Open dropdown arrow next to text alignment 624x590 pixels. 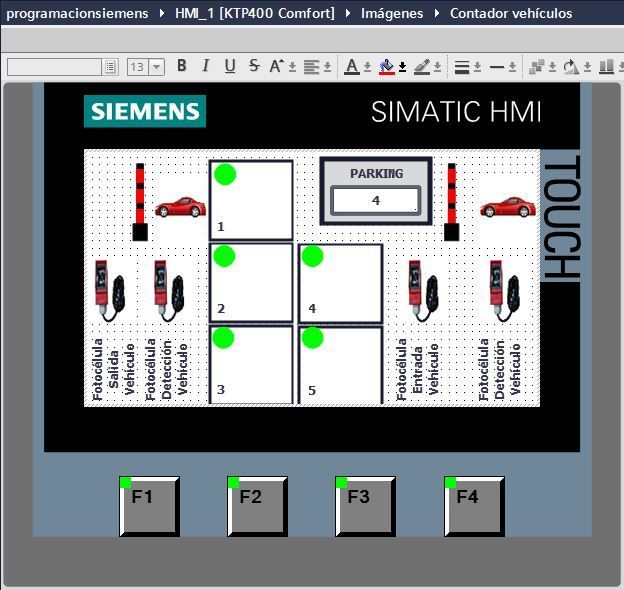coord(327,67)
